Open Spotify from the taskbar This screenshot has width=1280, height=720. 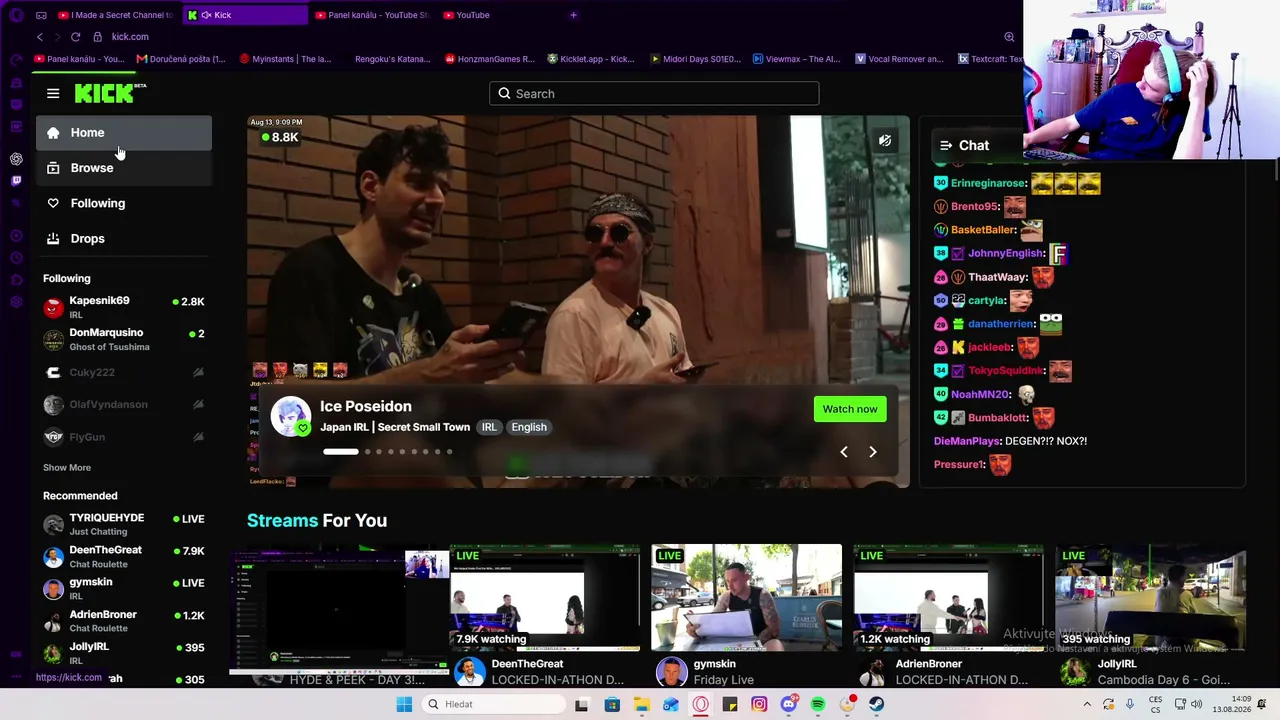pyautogui.click(x=818, y=705)
